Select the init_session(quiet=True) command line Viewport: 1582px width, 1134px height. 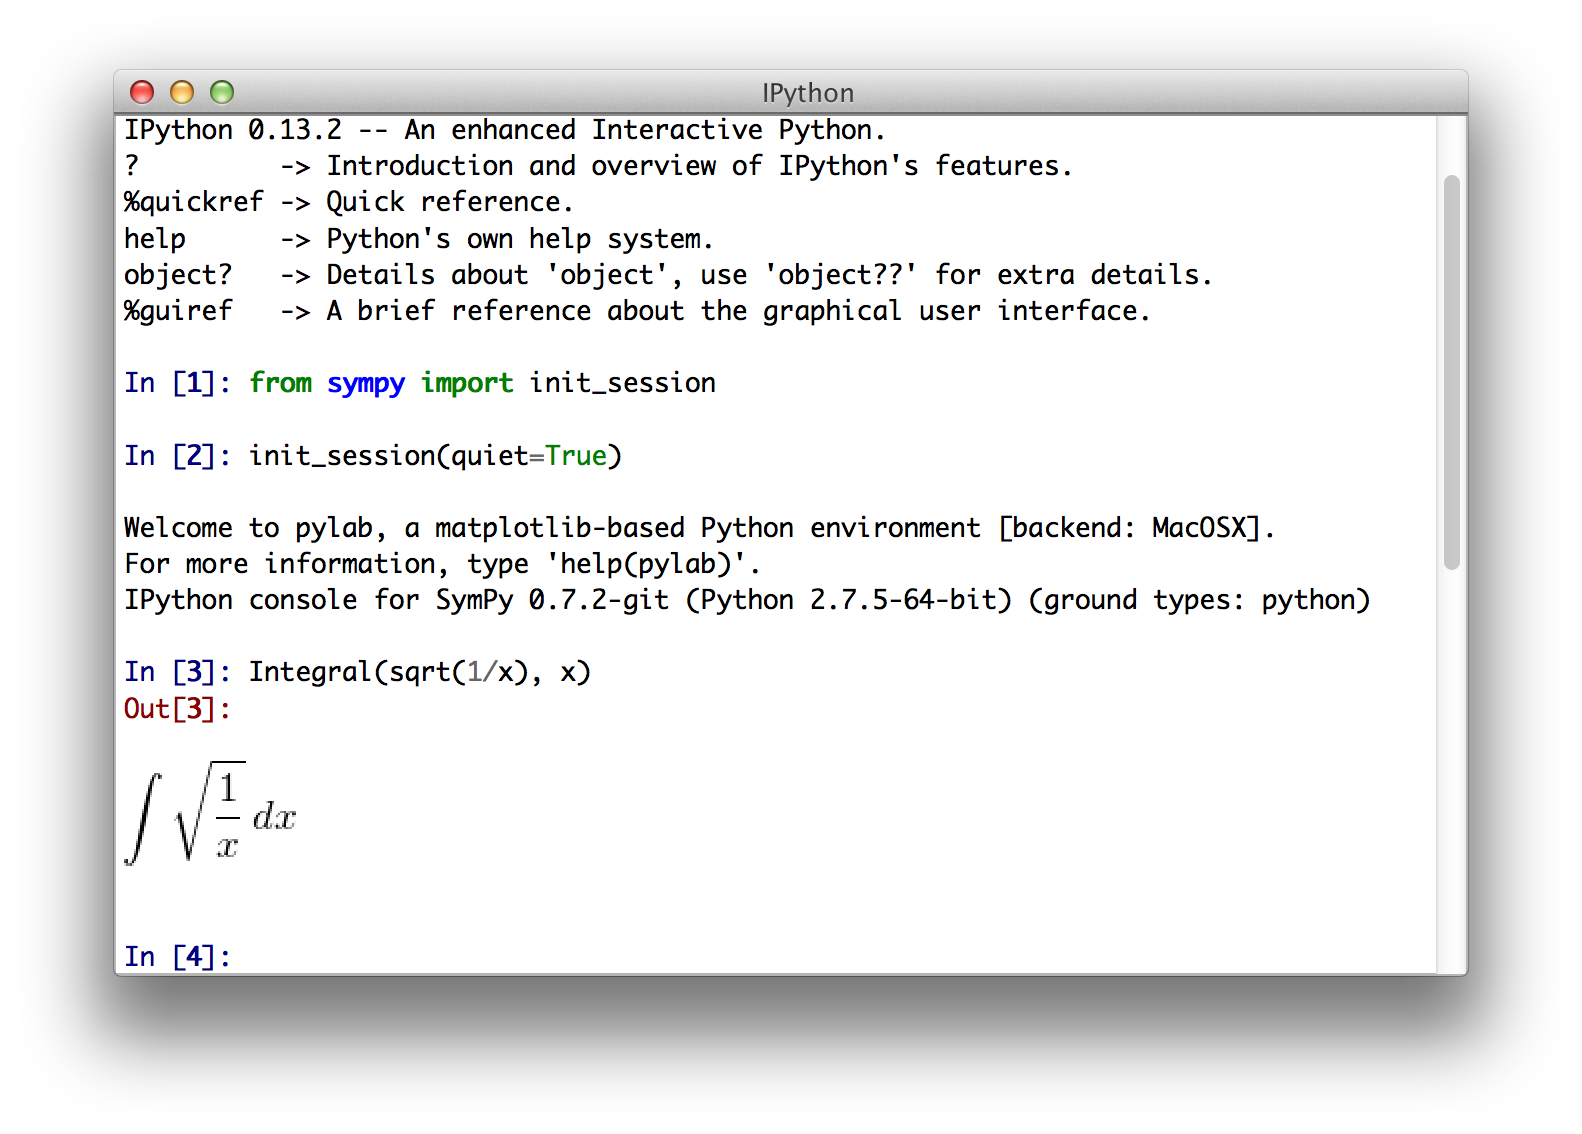tap(436, 455)
